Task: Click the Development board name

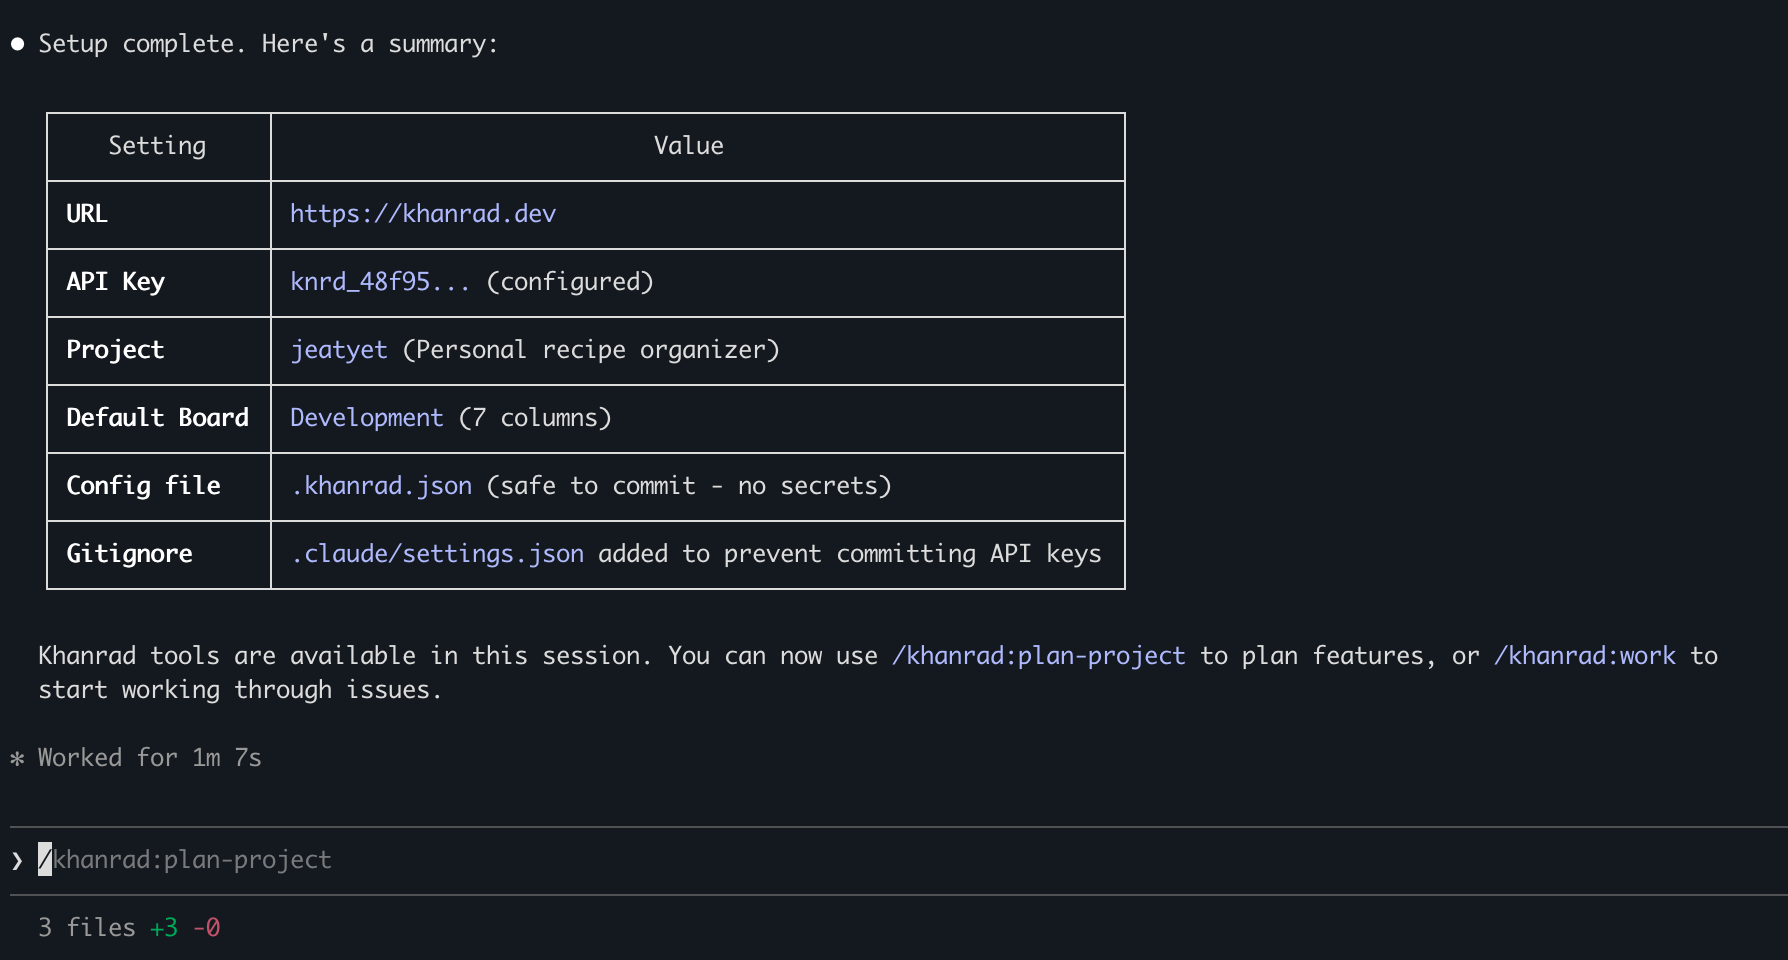Action: (x=366, y=418)
